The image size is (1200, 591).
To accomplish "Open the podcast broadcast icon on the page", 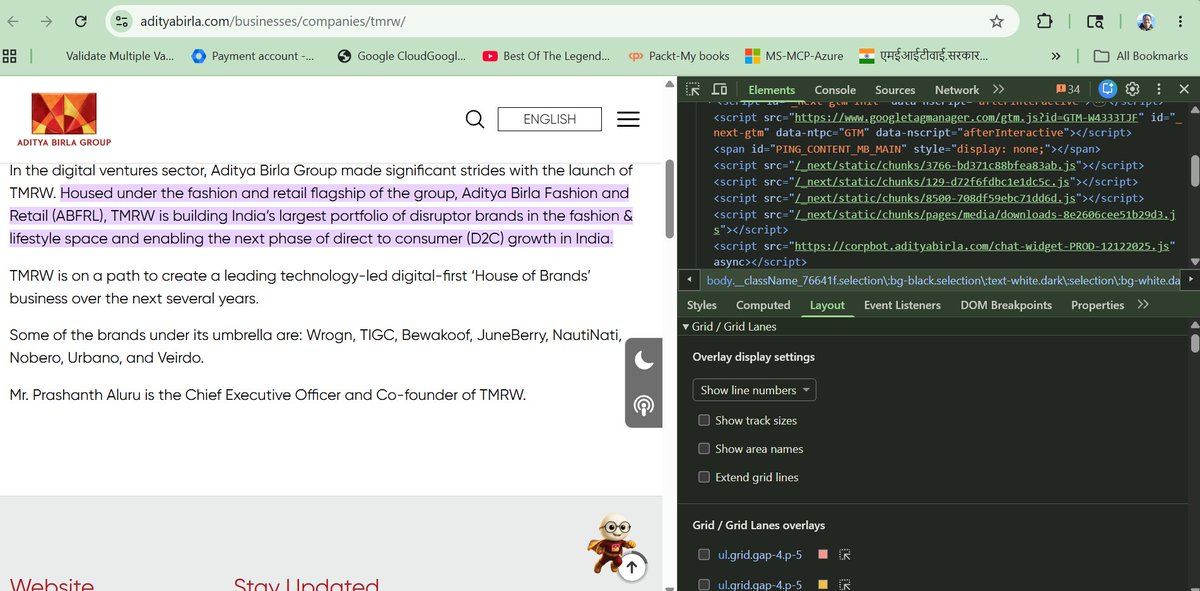I will click(x=644, y=405).
